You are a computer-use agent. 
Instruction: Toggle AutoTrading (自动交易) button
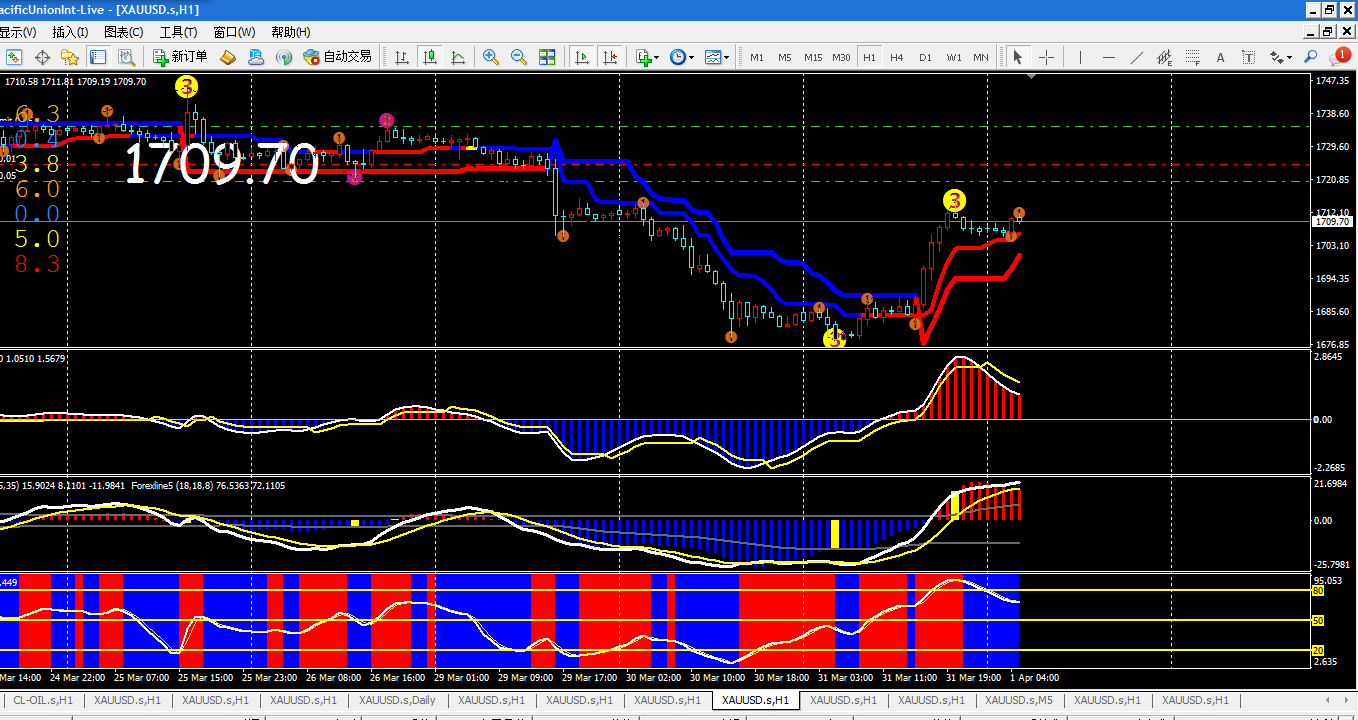337,57
